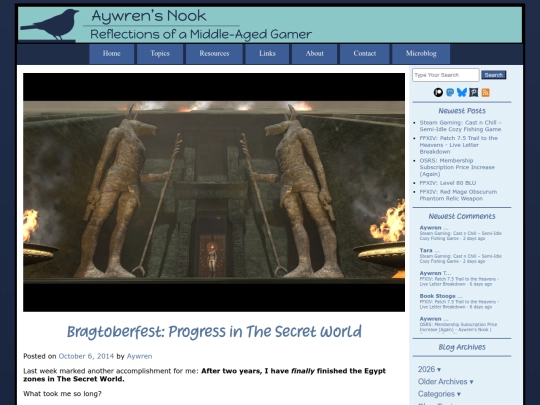Open the Bluesky butterfly icon
540x405 pixels.
coord(462,92)
